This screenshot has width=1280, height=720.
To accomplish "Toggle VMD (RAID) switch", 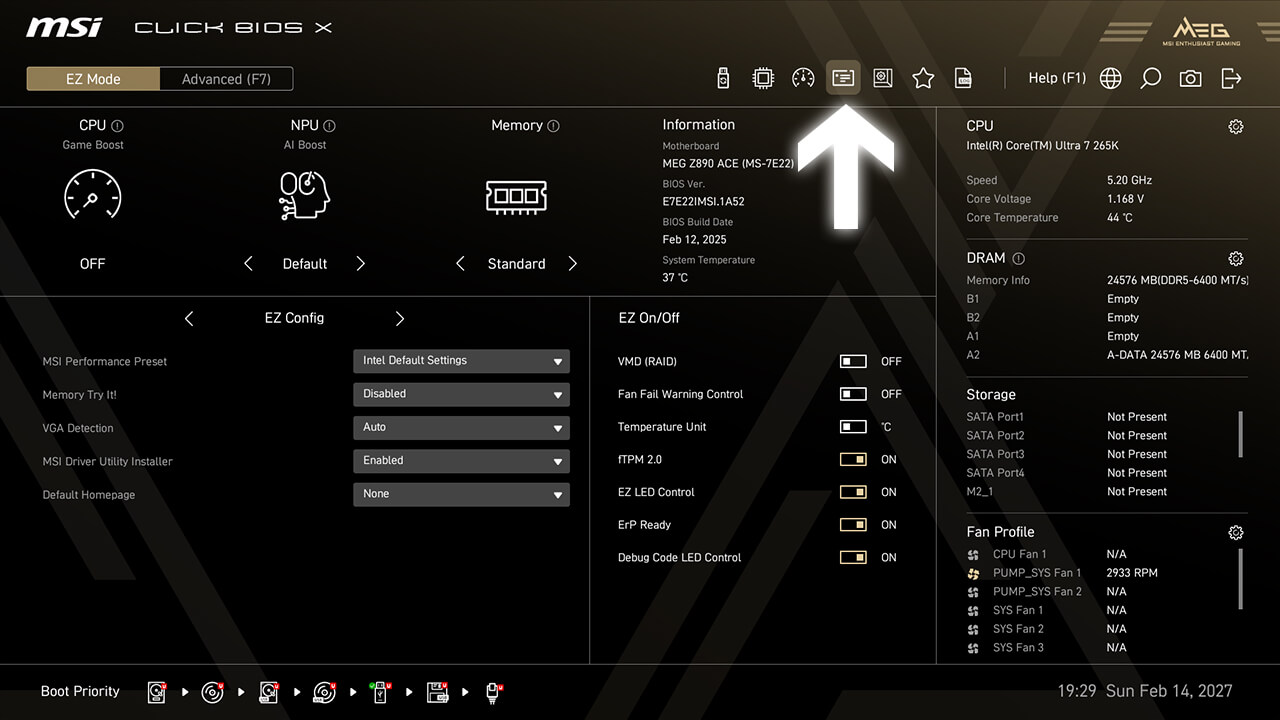I will 853,361.
